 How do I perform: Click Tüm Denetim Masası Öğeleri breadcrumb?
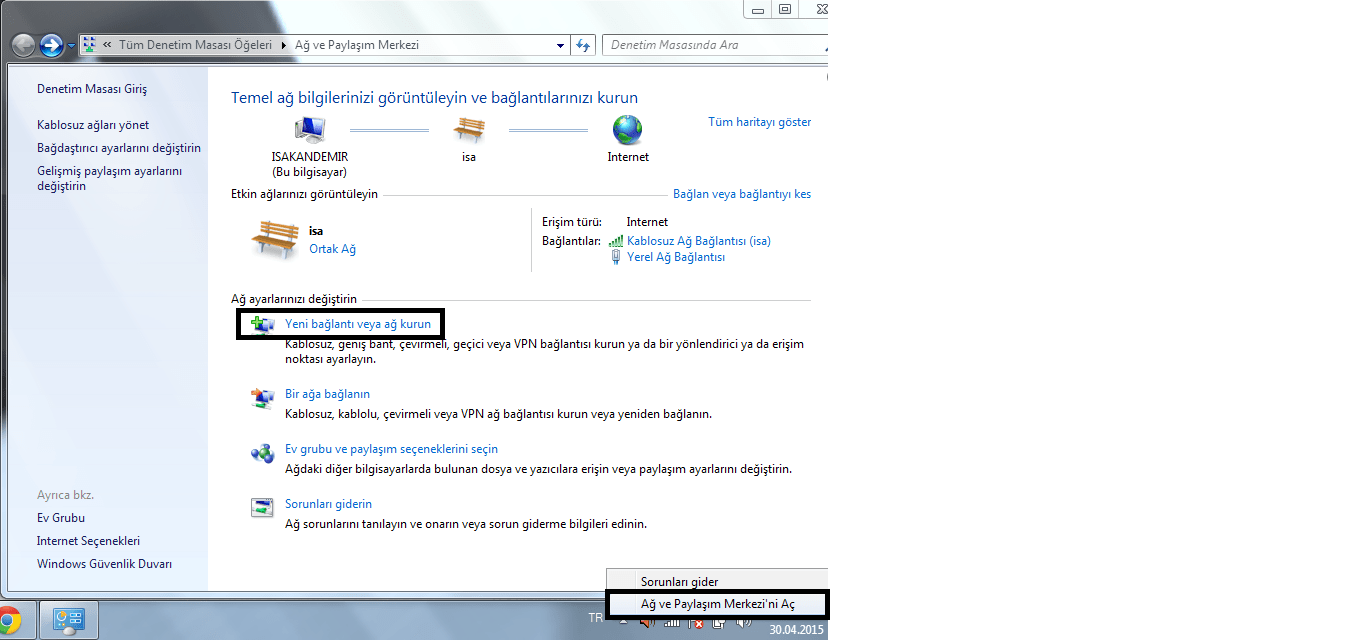(195, 45)
